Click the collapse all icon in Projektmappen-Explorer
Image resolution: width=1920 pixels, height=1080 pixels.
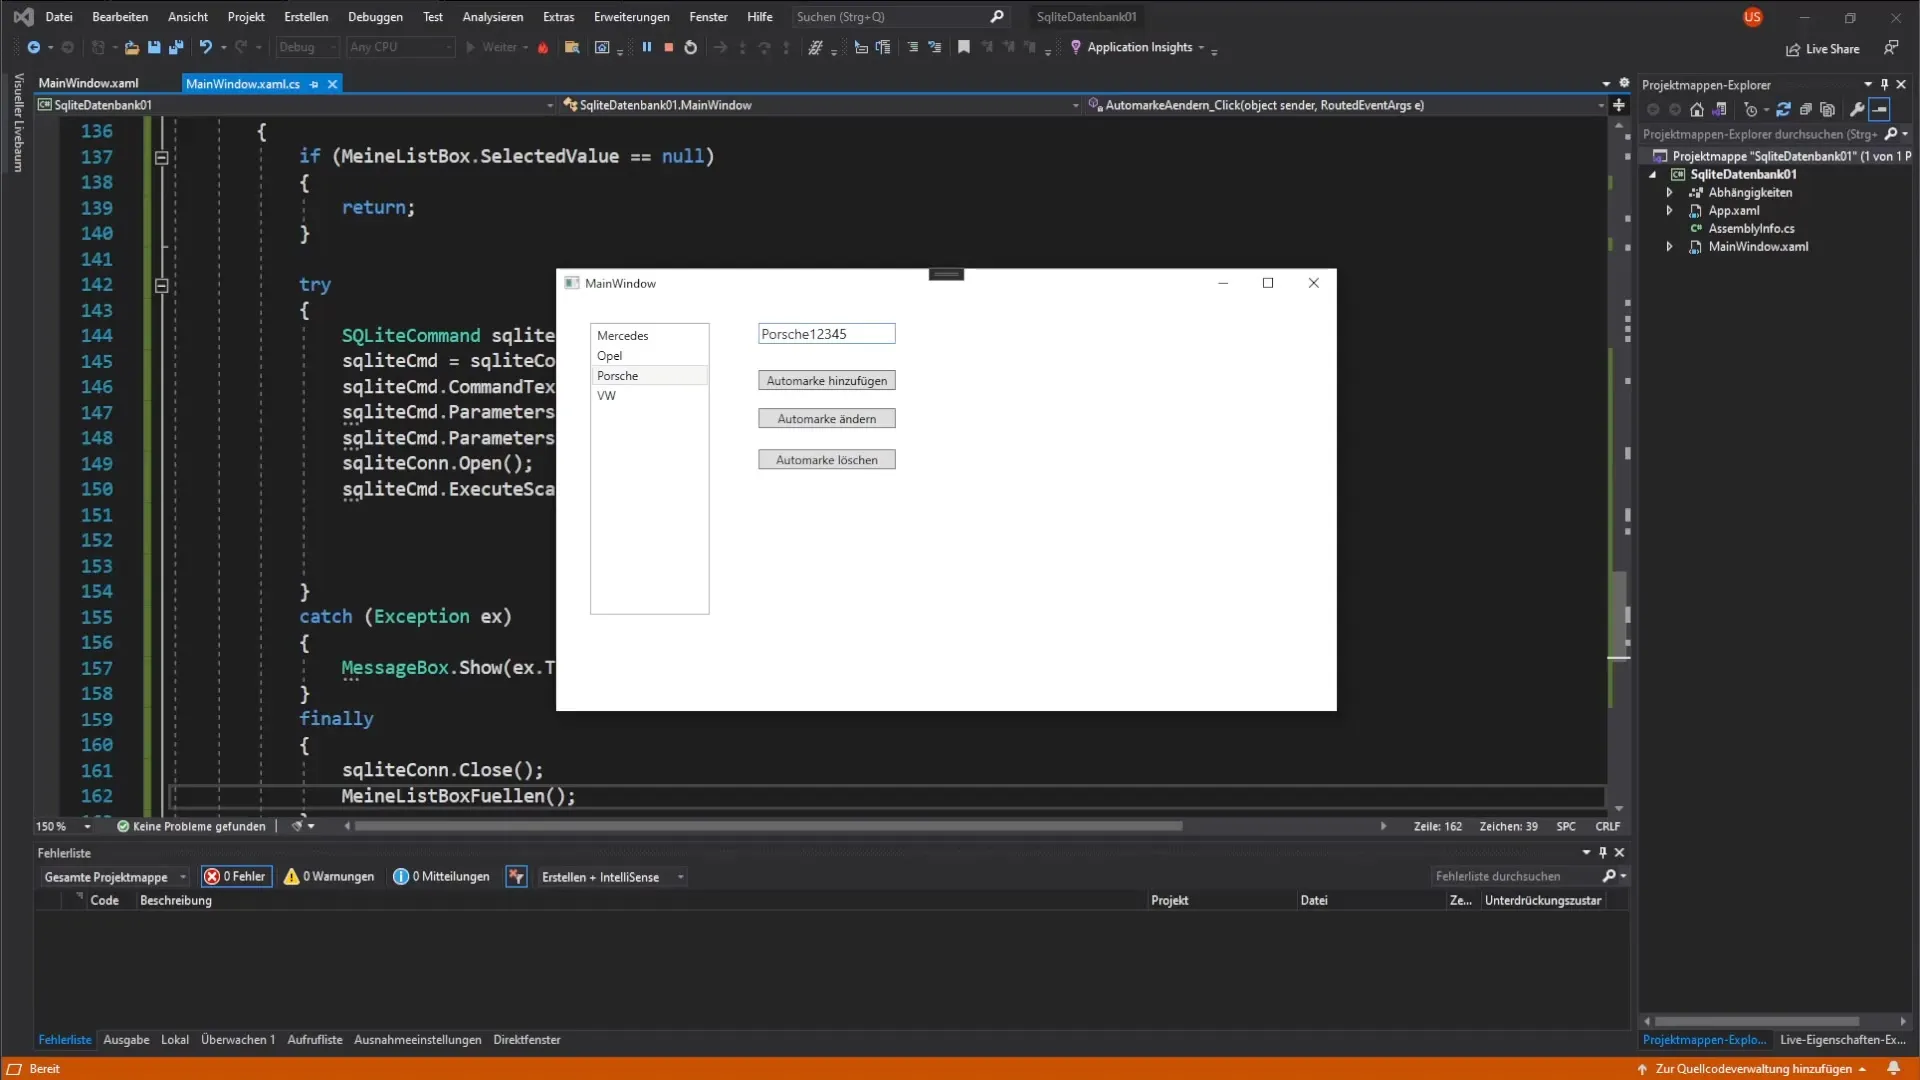pos(1806,110)
